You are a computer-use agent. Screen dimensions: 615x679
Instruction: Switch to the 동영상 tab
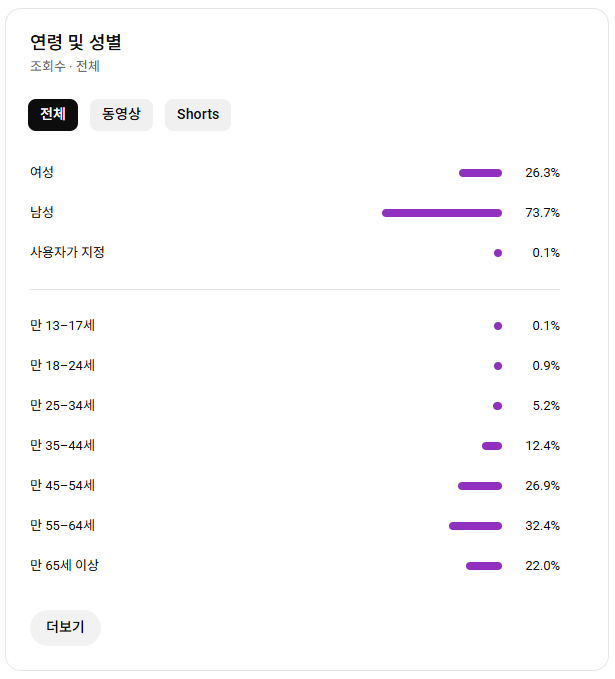(121, 115)
